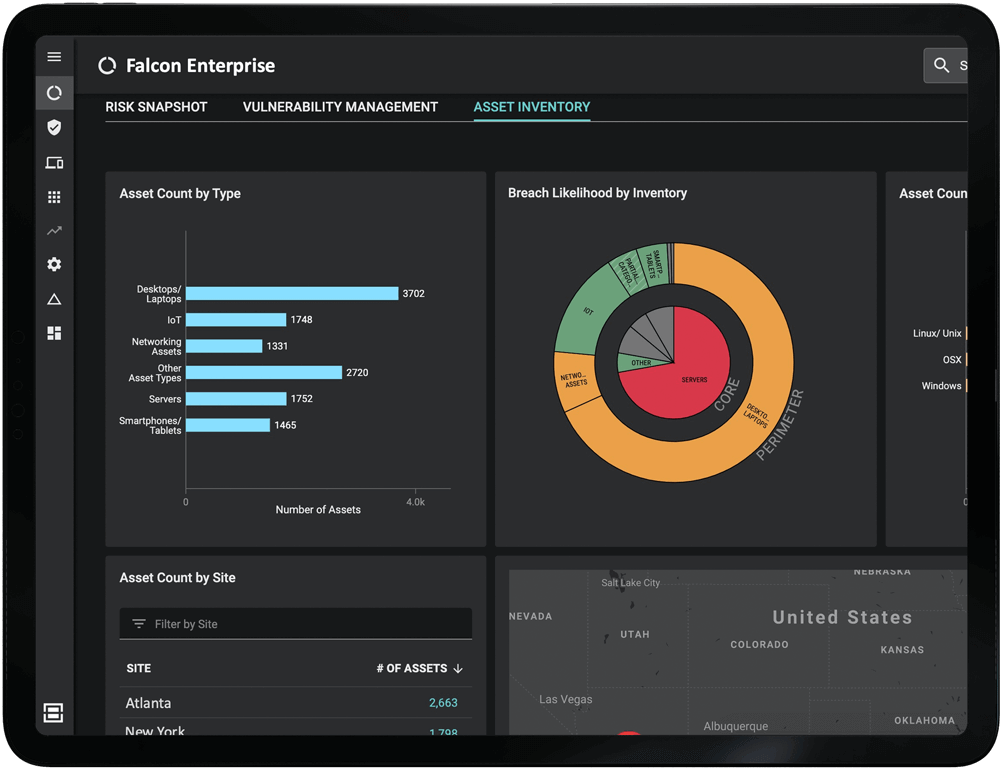Open the shield checkmark sidebar icon

(x=54, y=128)
